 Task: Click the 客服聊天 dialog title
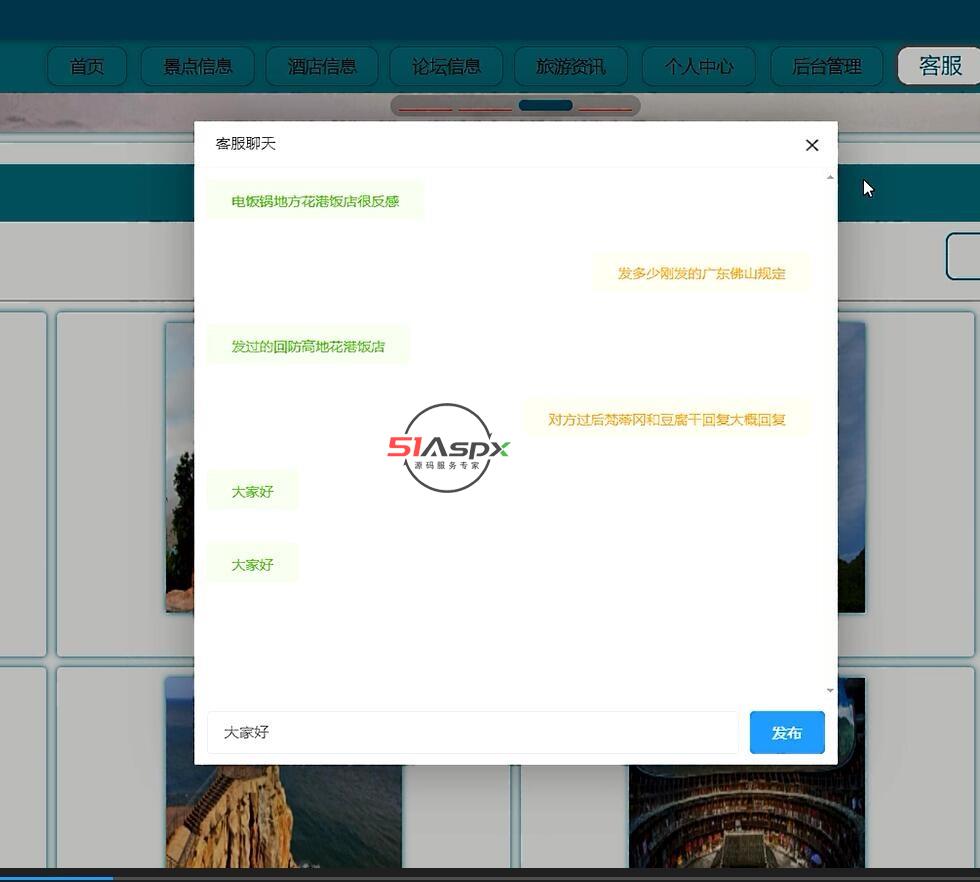point(246,144)
